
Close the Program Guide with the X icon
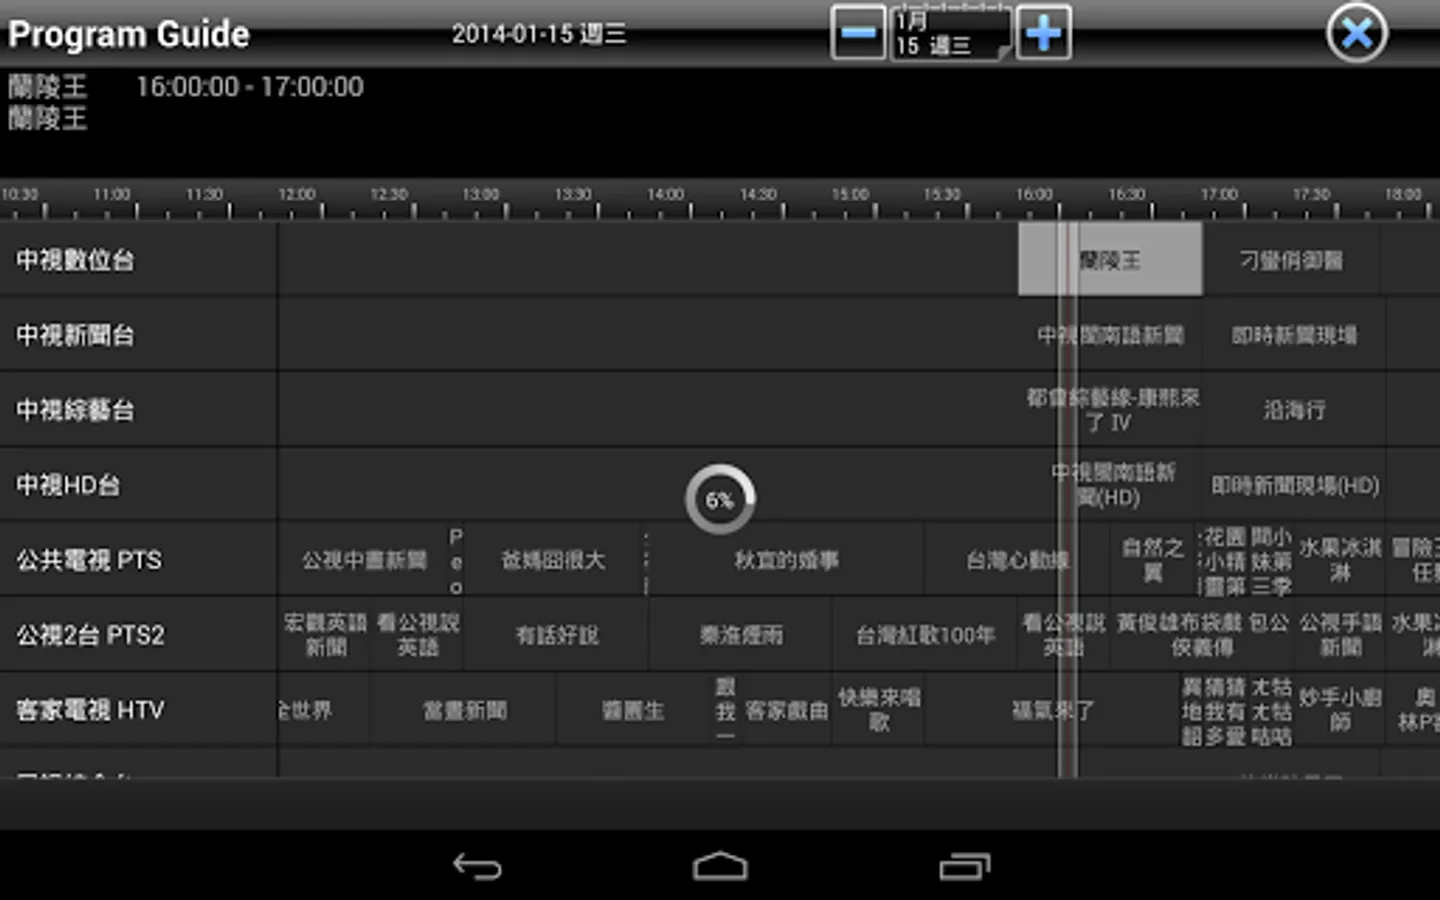tap(1357, 33)
